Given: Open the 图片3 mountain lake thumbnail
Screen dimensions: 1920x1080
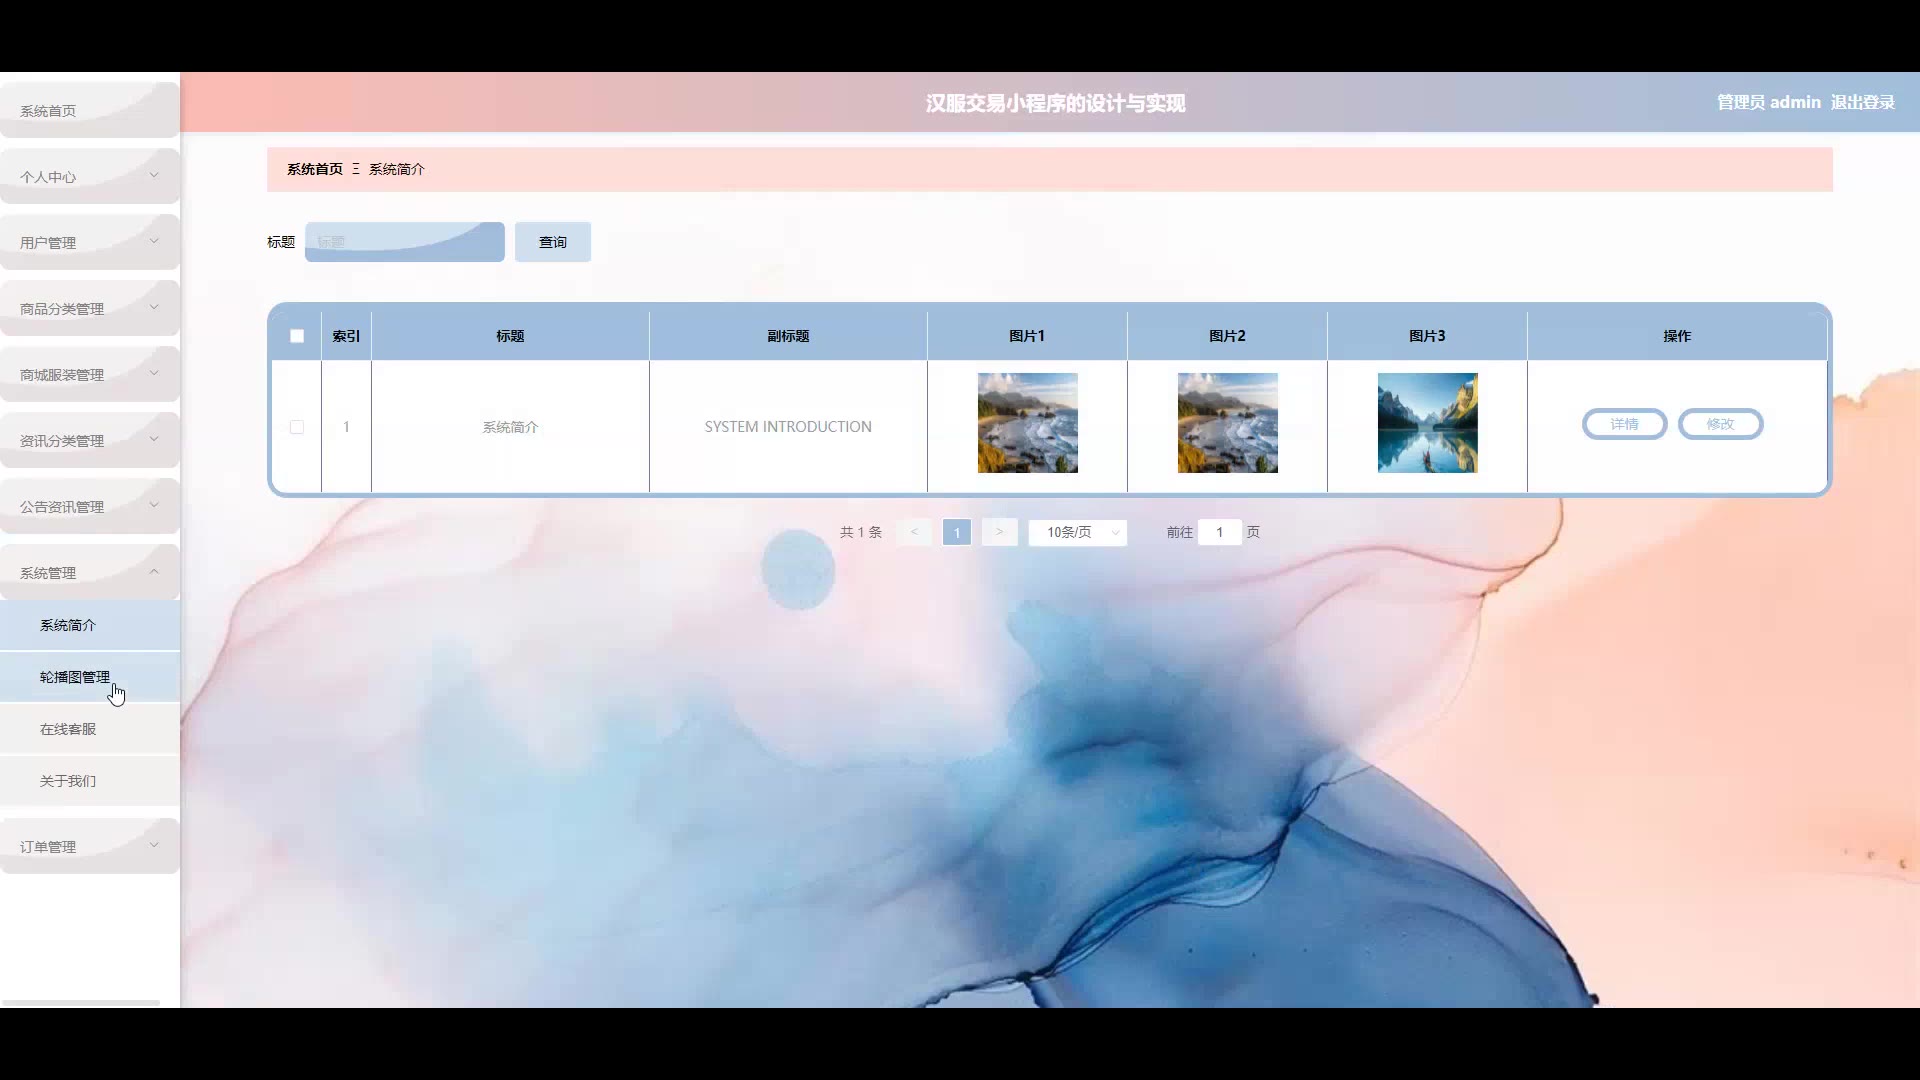Looking at the screenshot, I should (x=1427, y=423).
